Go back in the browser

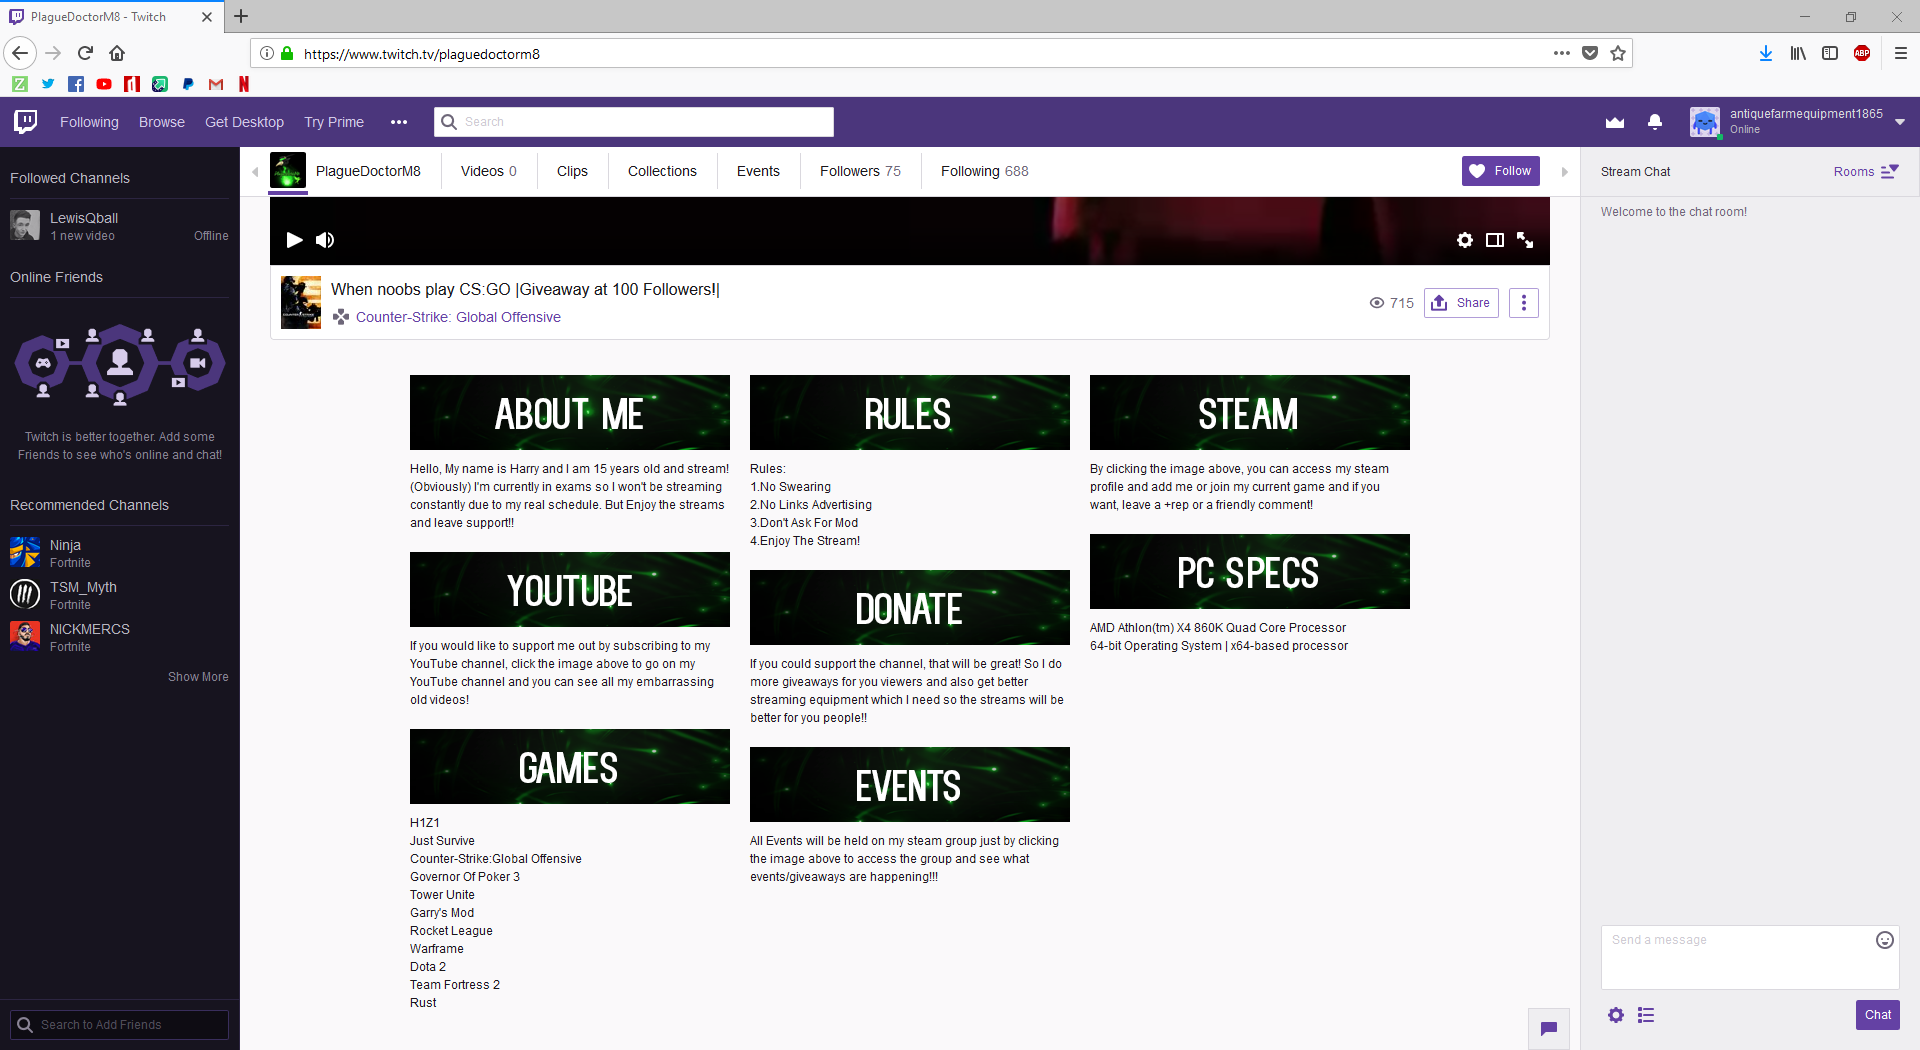(20, 53)
